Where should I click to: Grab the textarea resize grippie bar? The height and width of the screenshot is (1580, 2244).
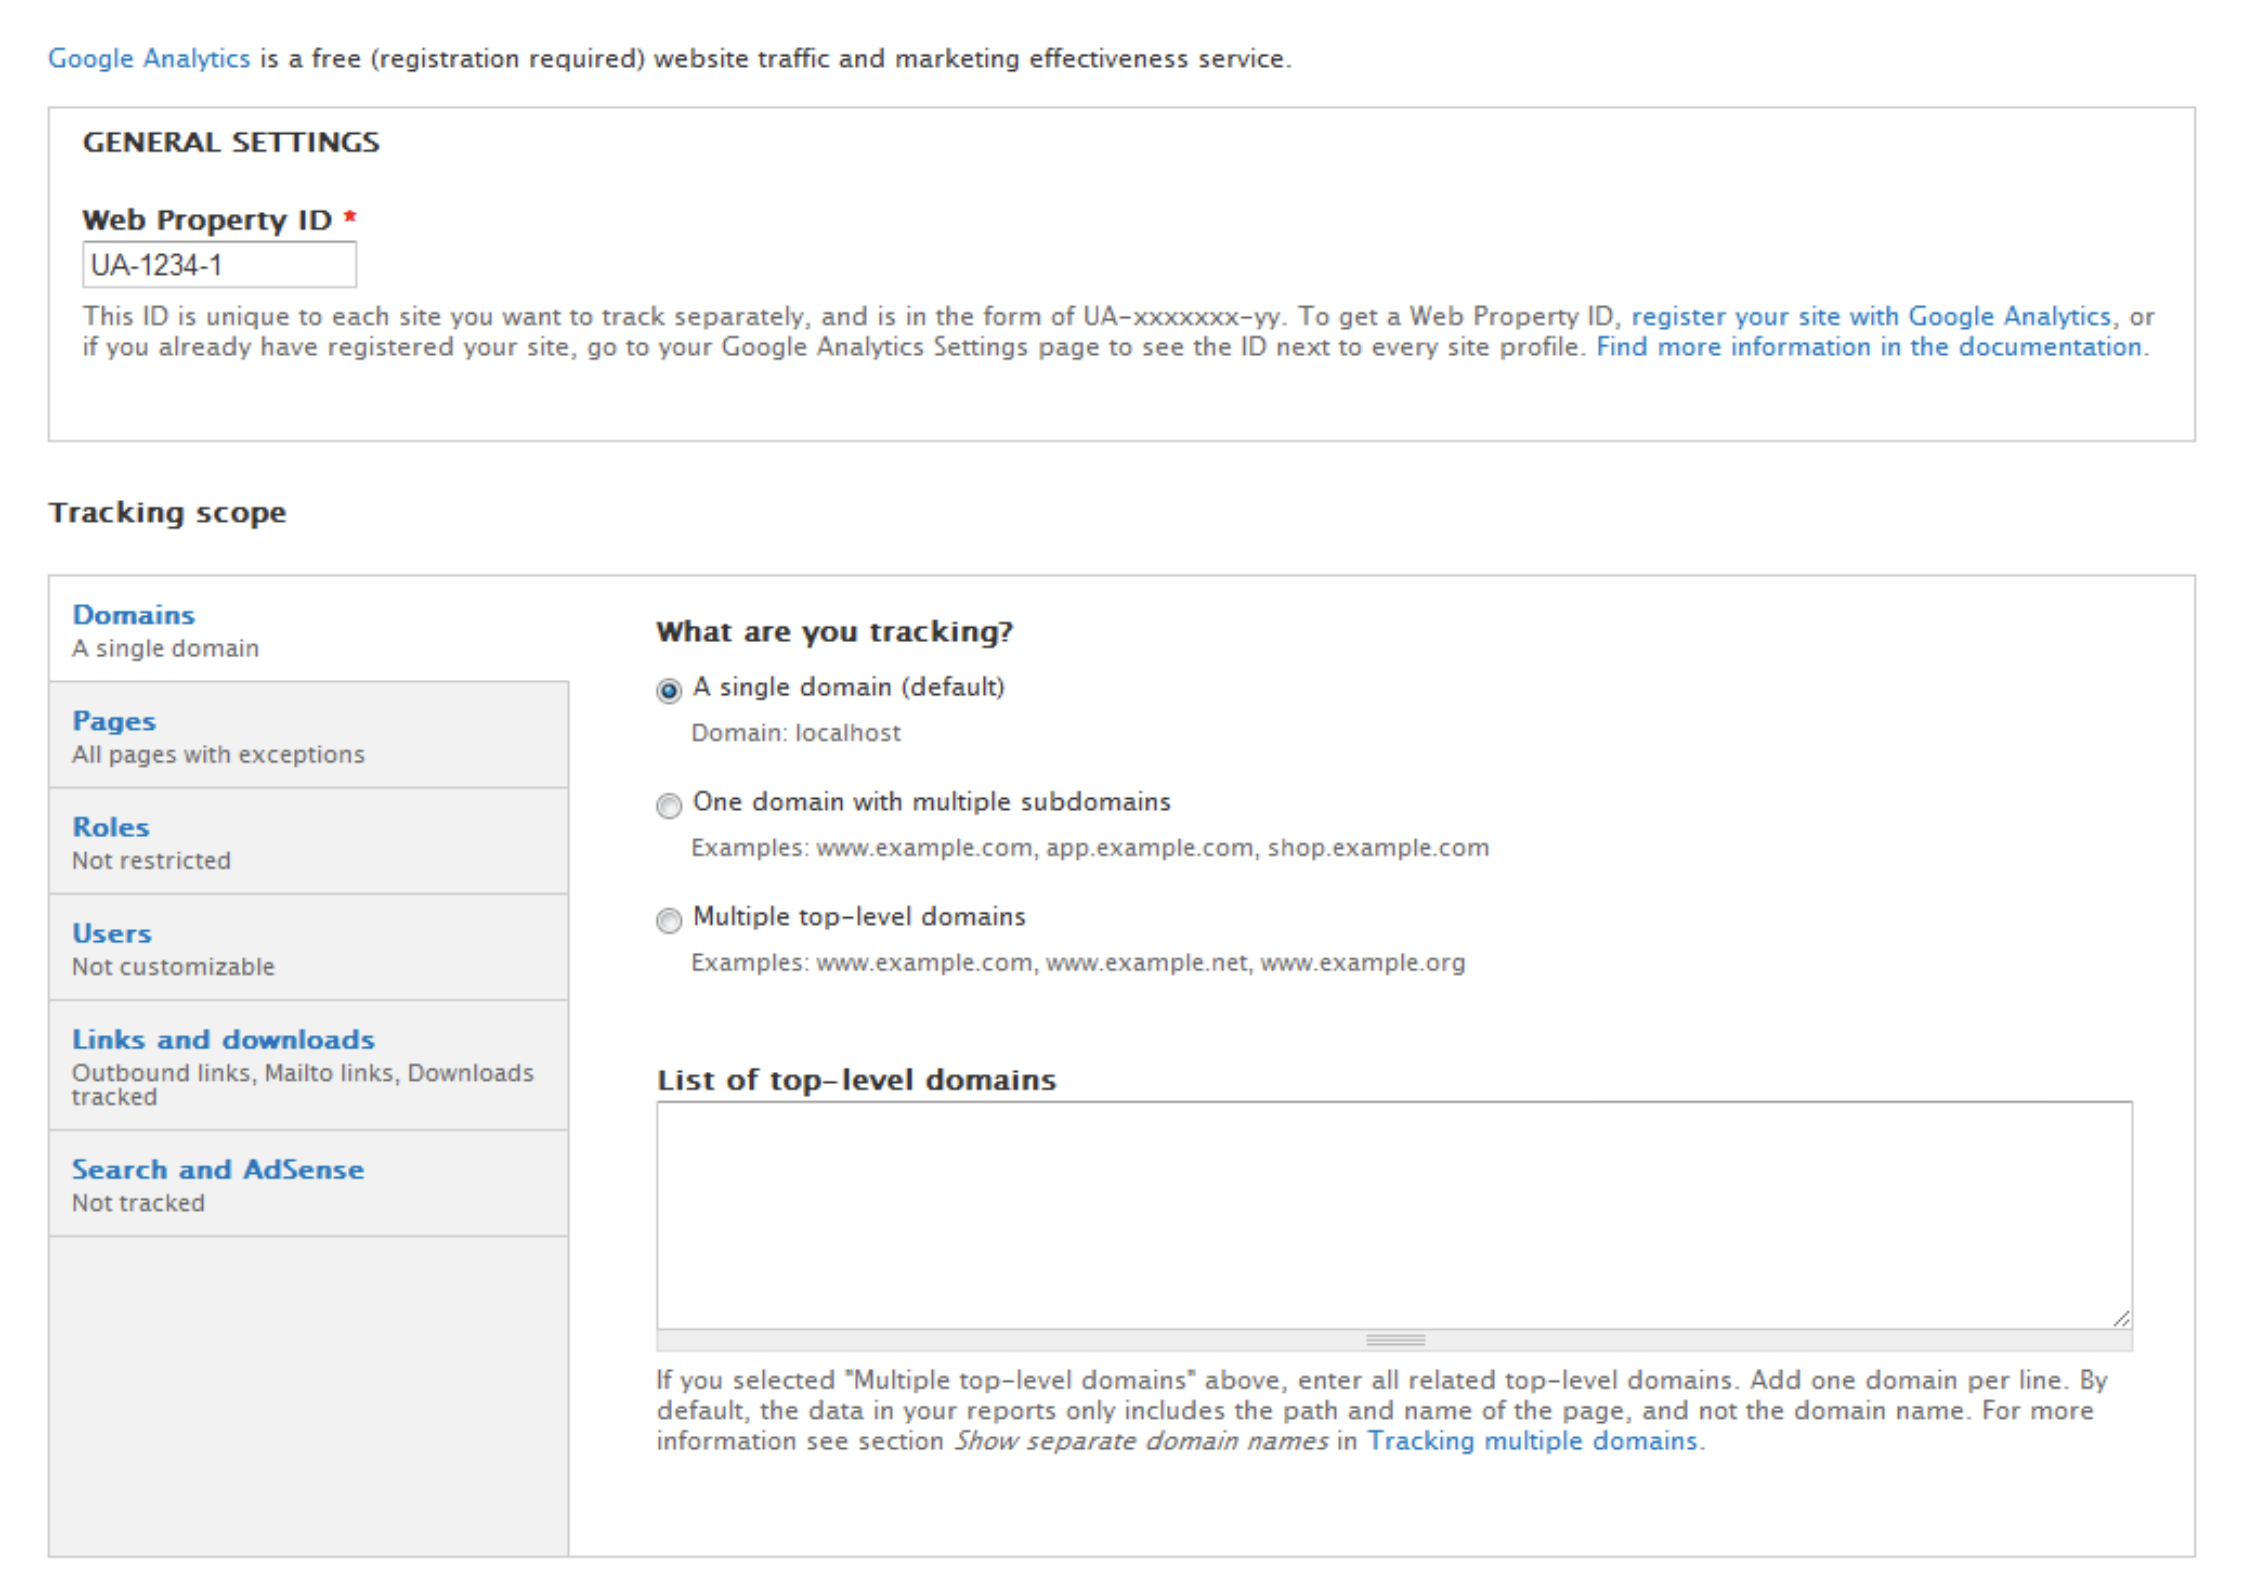(x=1394, y=1340)
